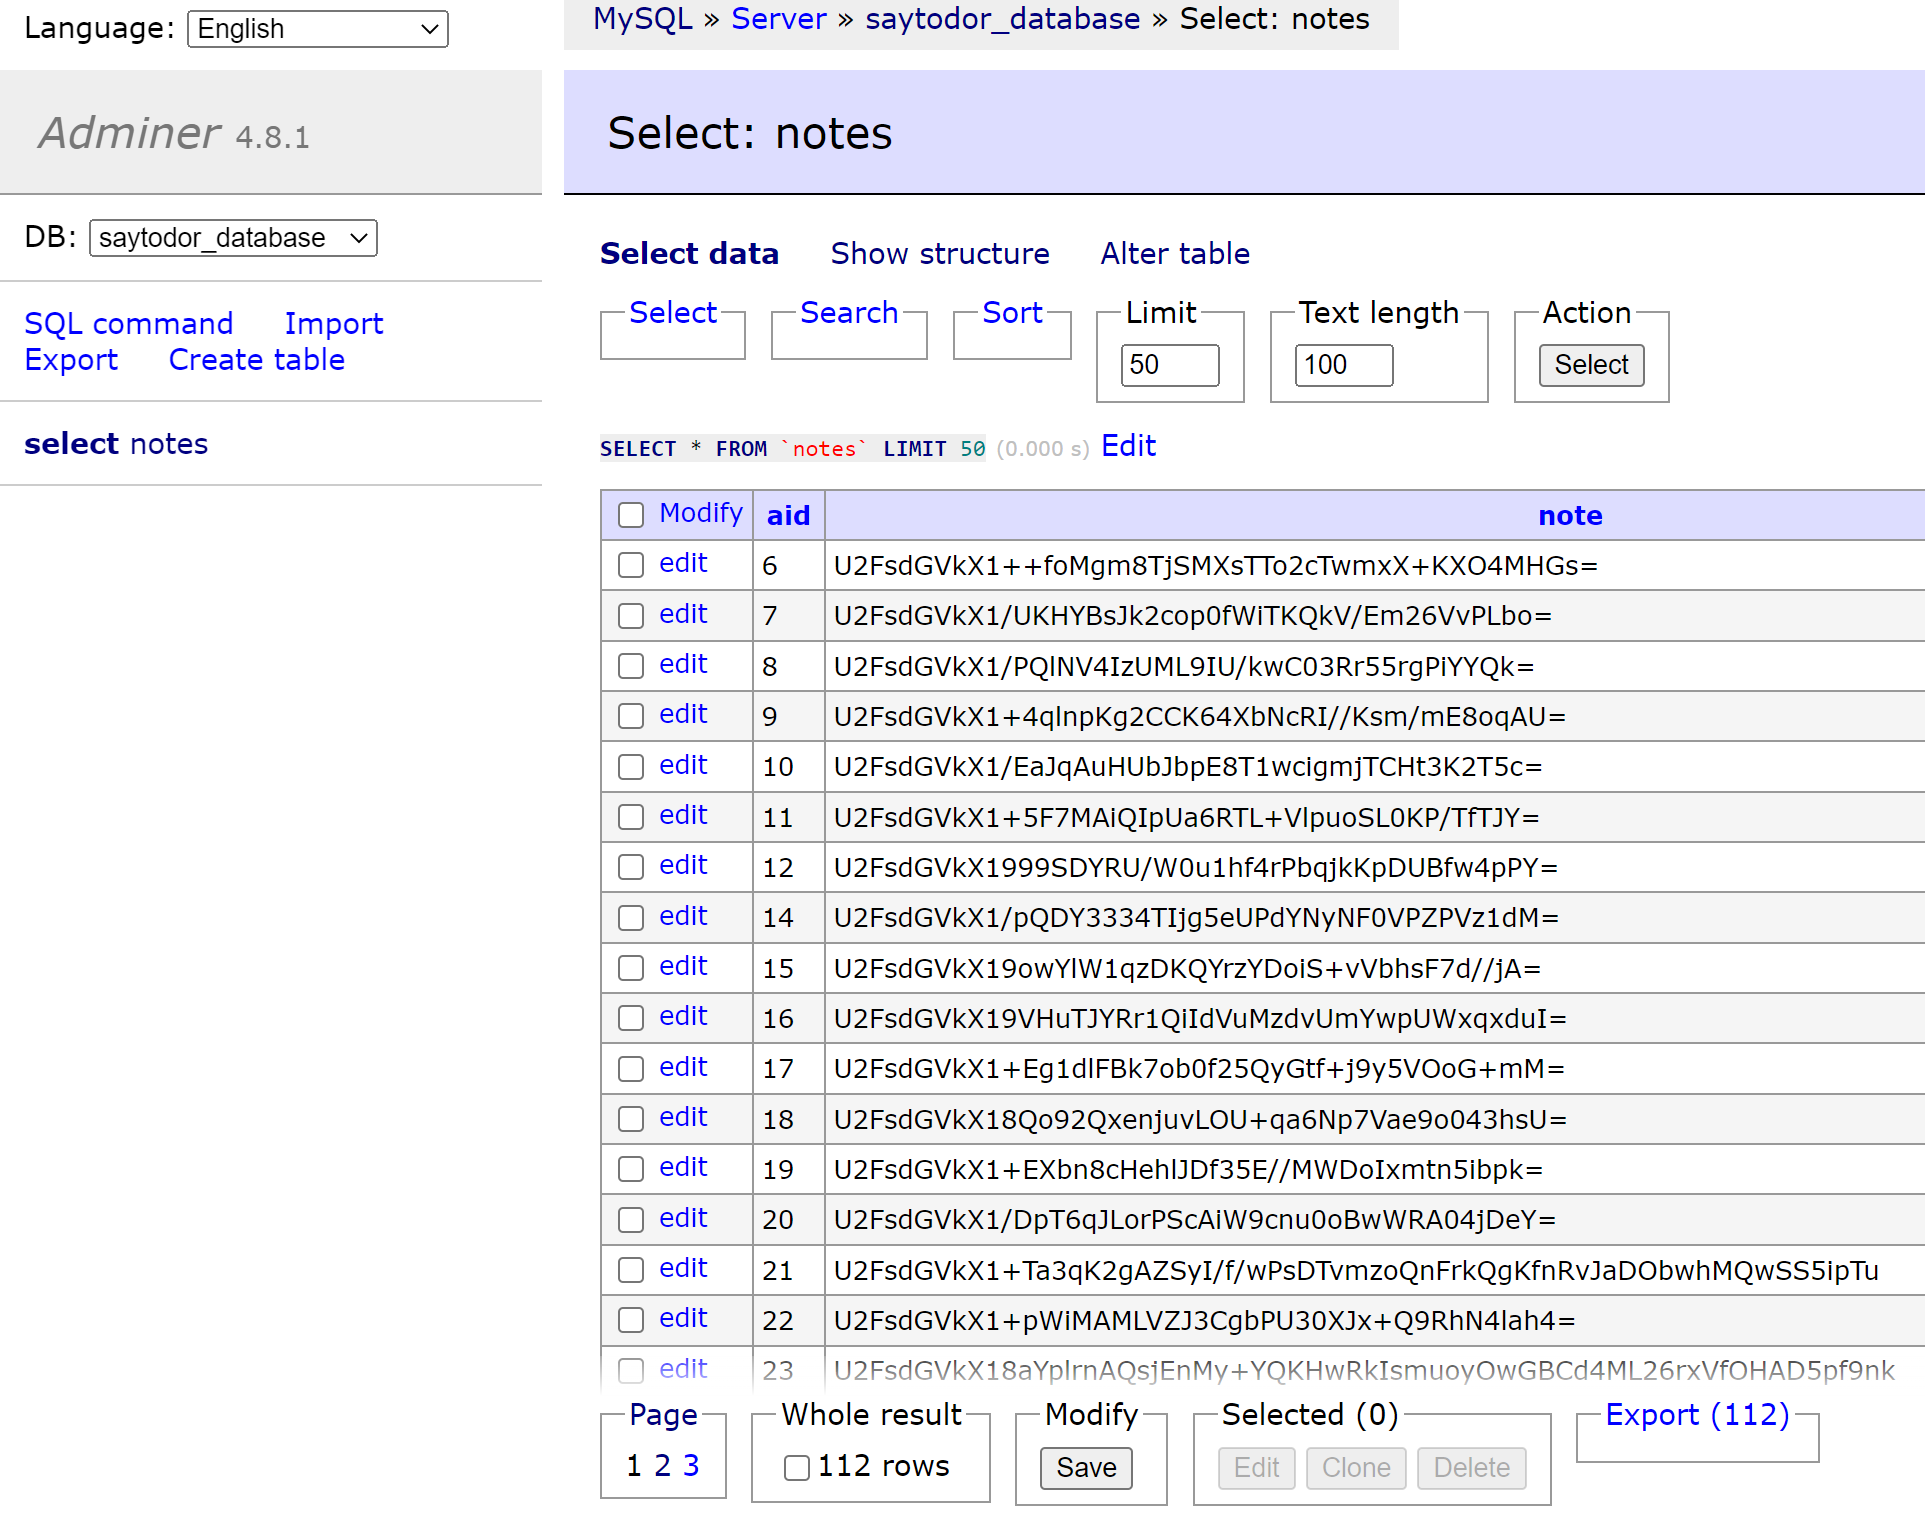
Task: Check the checkbox for row aid 6
Action: tap(630, 565)
